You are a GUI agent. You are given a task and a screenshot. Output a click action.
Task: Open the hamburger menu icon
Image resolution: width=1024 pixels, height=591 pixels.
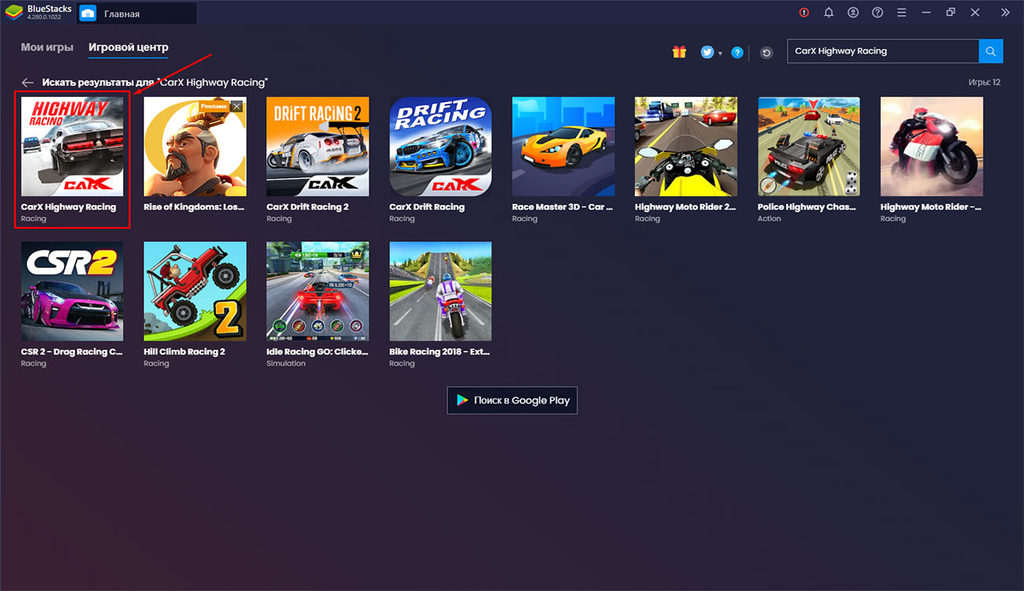[x=902, y=12]
